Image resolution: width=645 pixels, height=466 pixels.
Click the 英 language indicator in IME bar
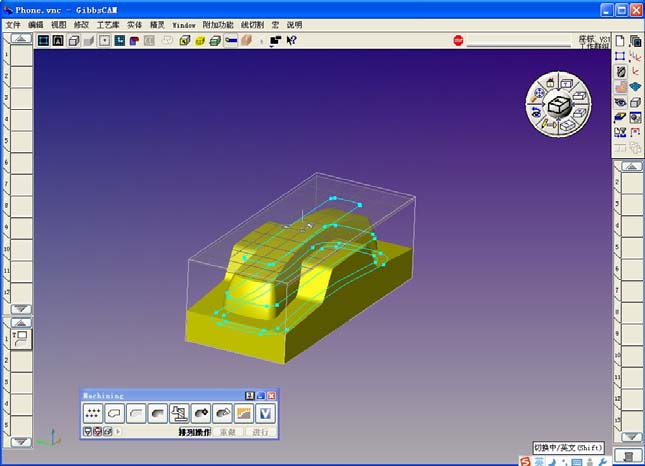pyautogui.click(x=539, y=461)
